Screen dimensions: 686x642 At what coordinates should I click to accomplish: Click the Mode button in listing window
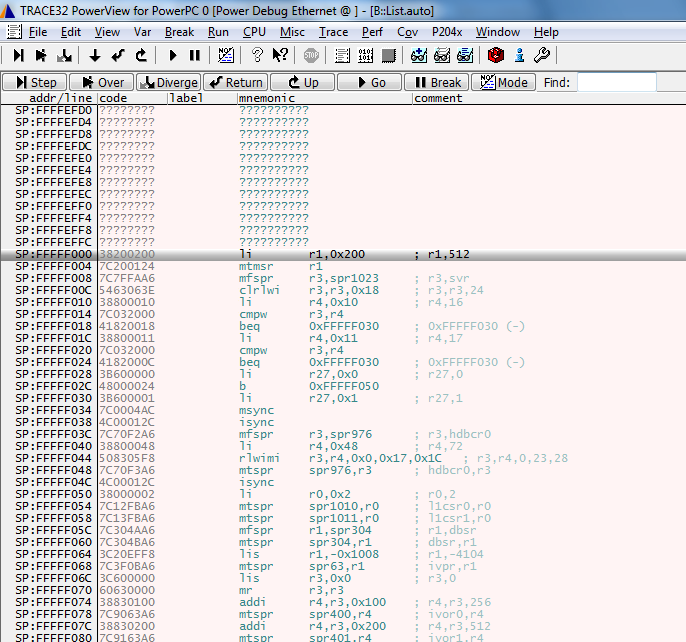click(504, 82)
